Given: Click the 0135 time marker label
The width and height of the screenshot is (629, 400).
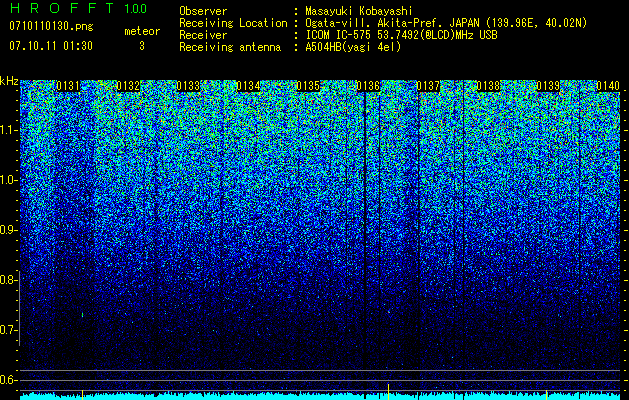Looking at the screenshot, I should coord(308,86).
